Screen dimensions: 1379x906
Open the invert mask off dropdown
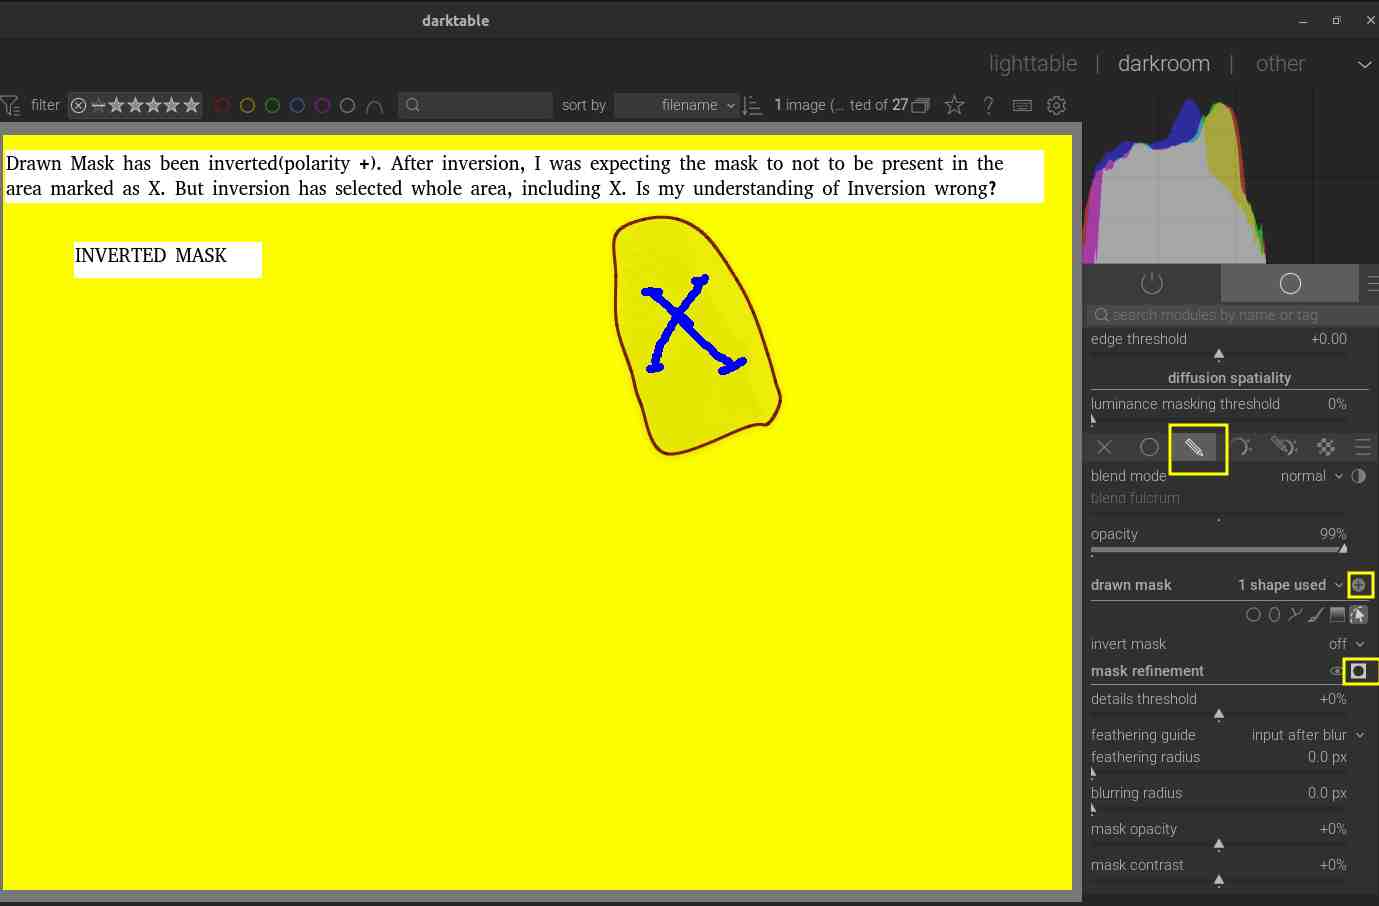pyautogui.click(x=1346, y=644)
